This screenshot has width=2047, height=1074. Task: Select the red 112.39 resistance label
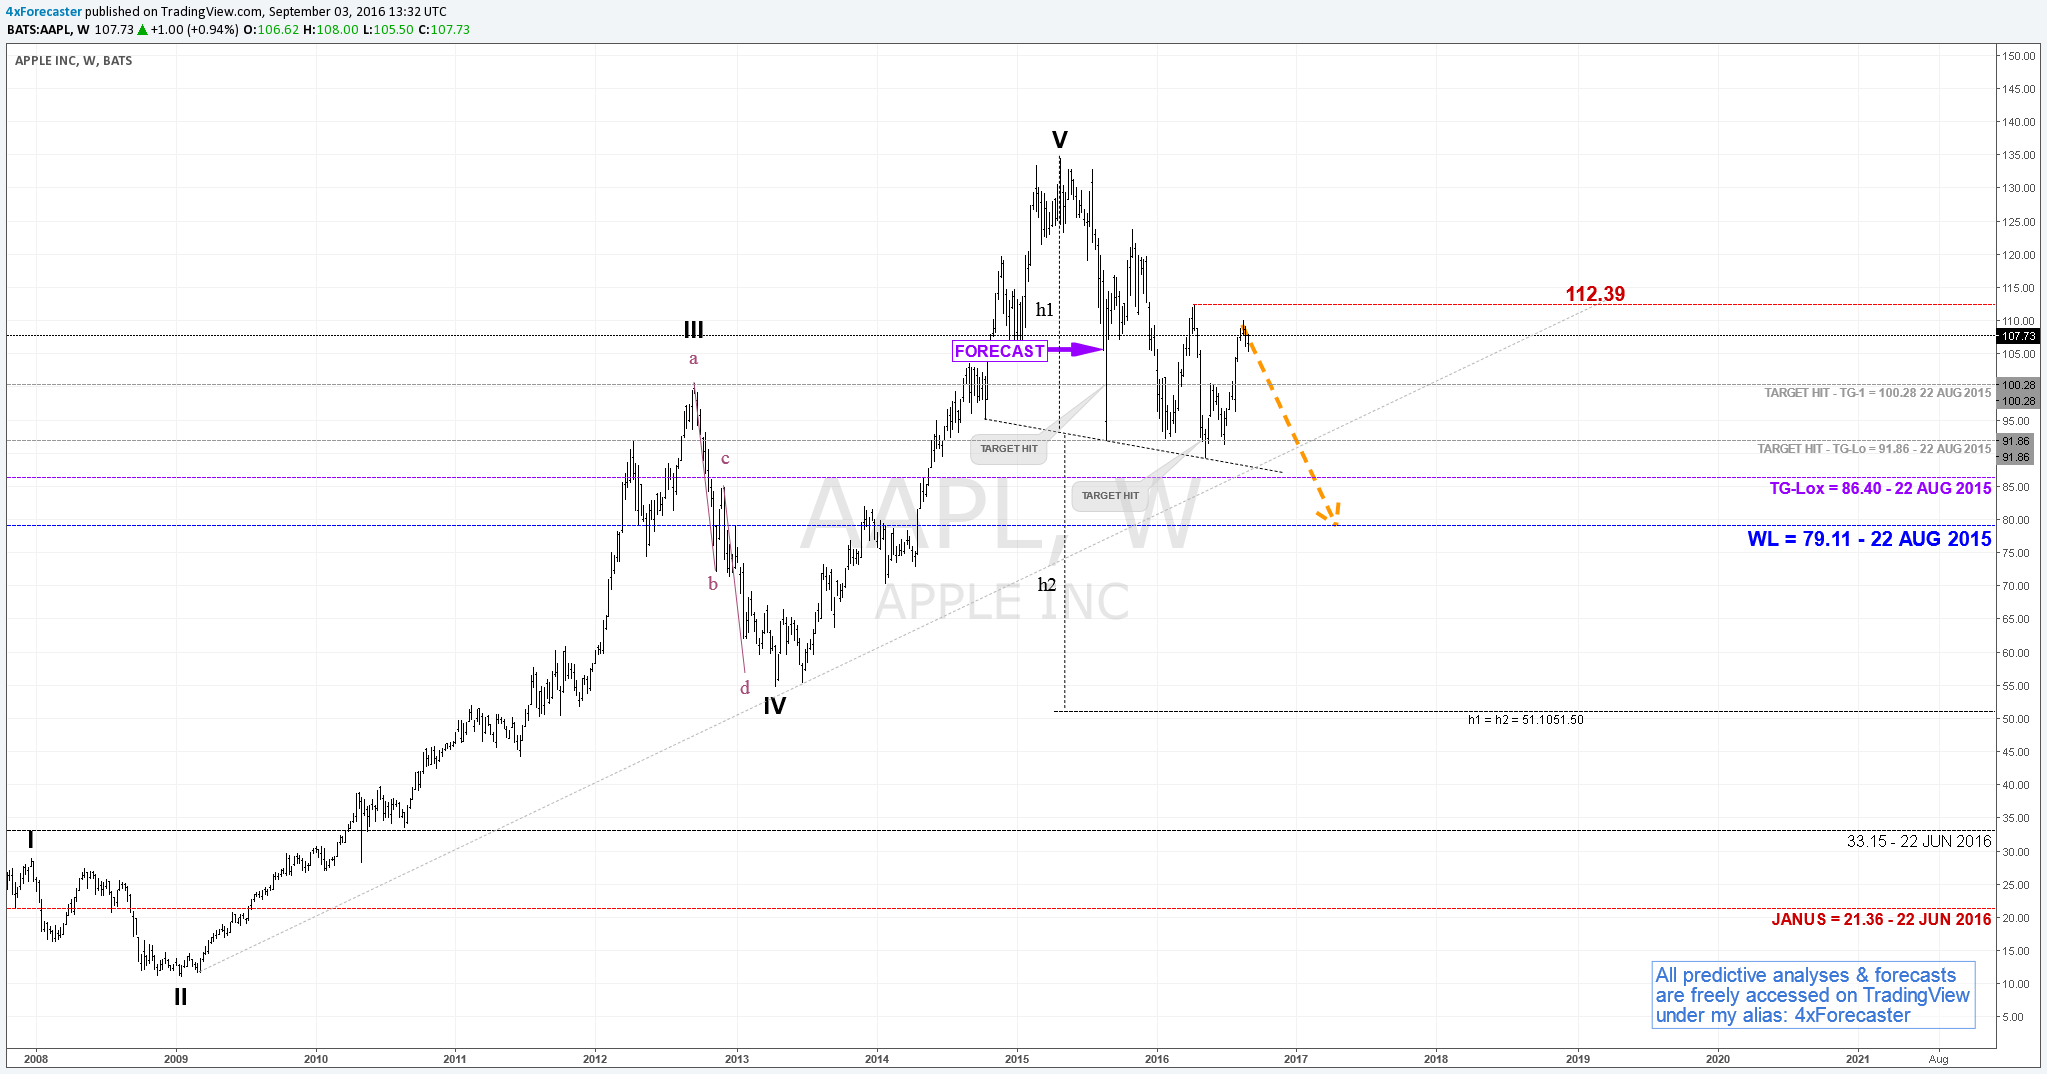coord(1595,294)
